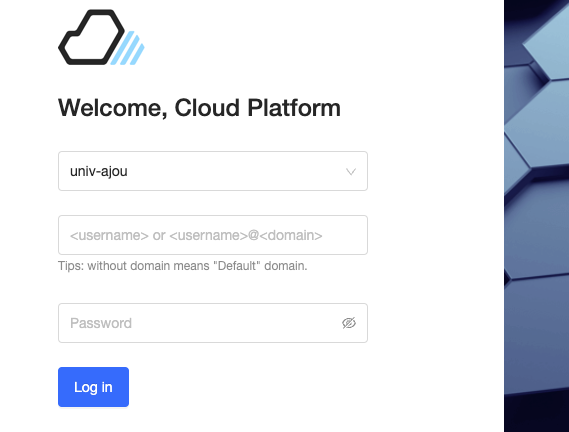Screen dimensions: 569x432
Task: Open the region selector showing univ-ajou
Action: pos(213,171)
